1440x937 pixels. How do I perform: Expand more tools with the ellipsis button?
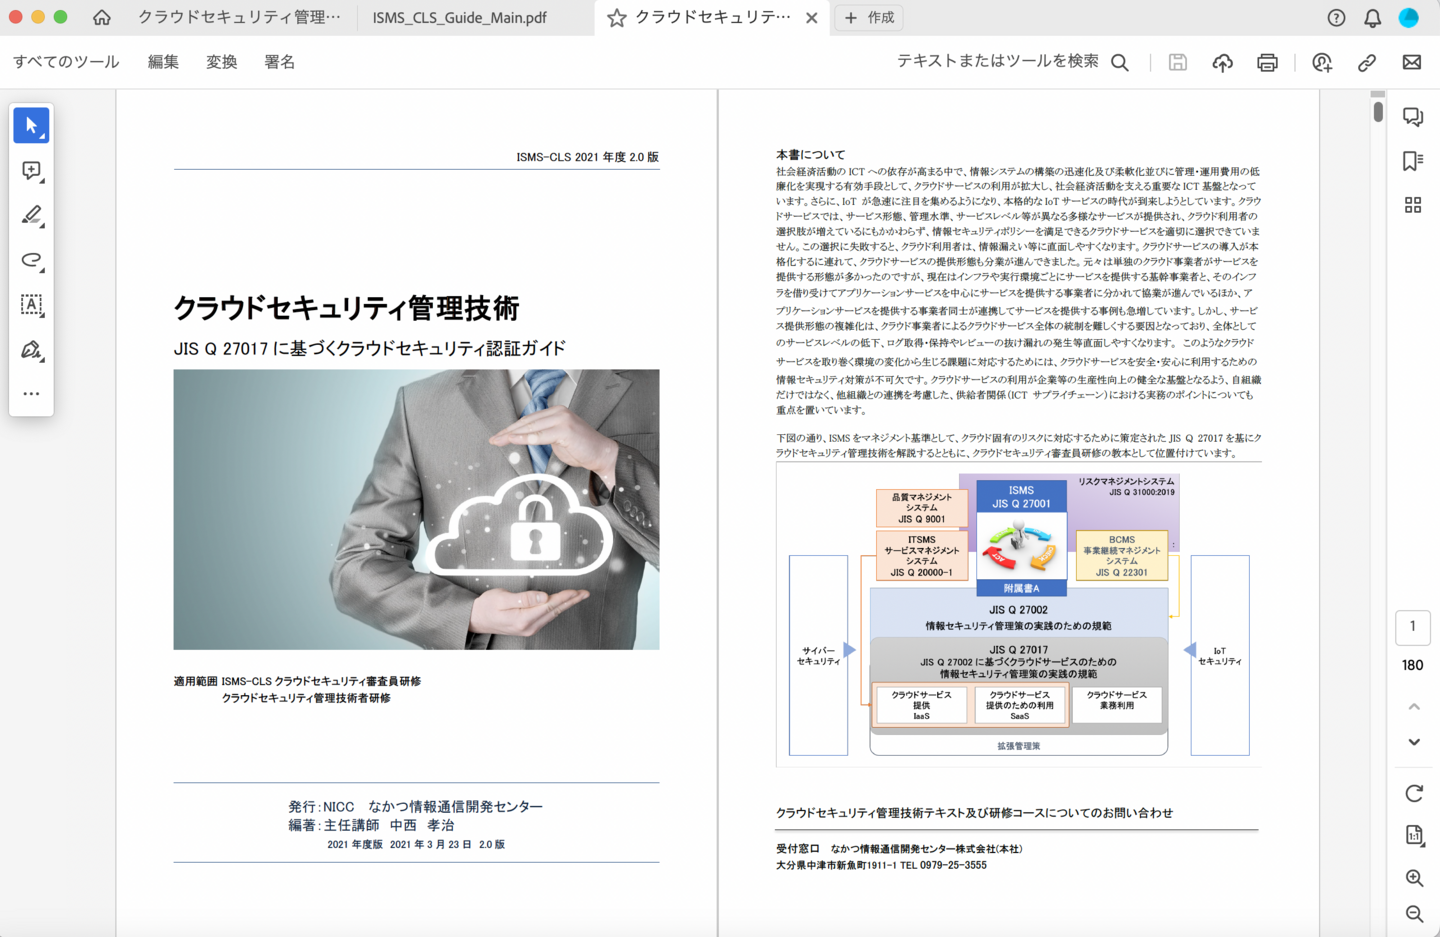[31, 394]
